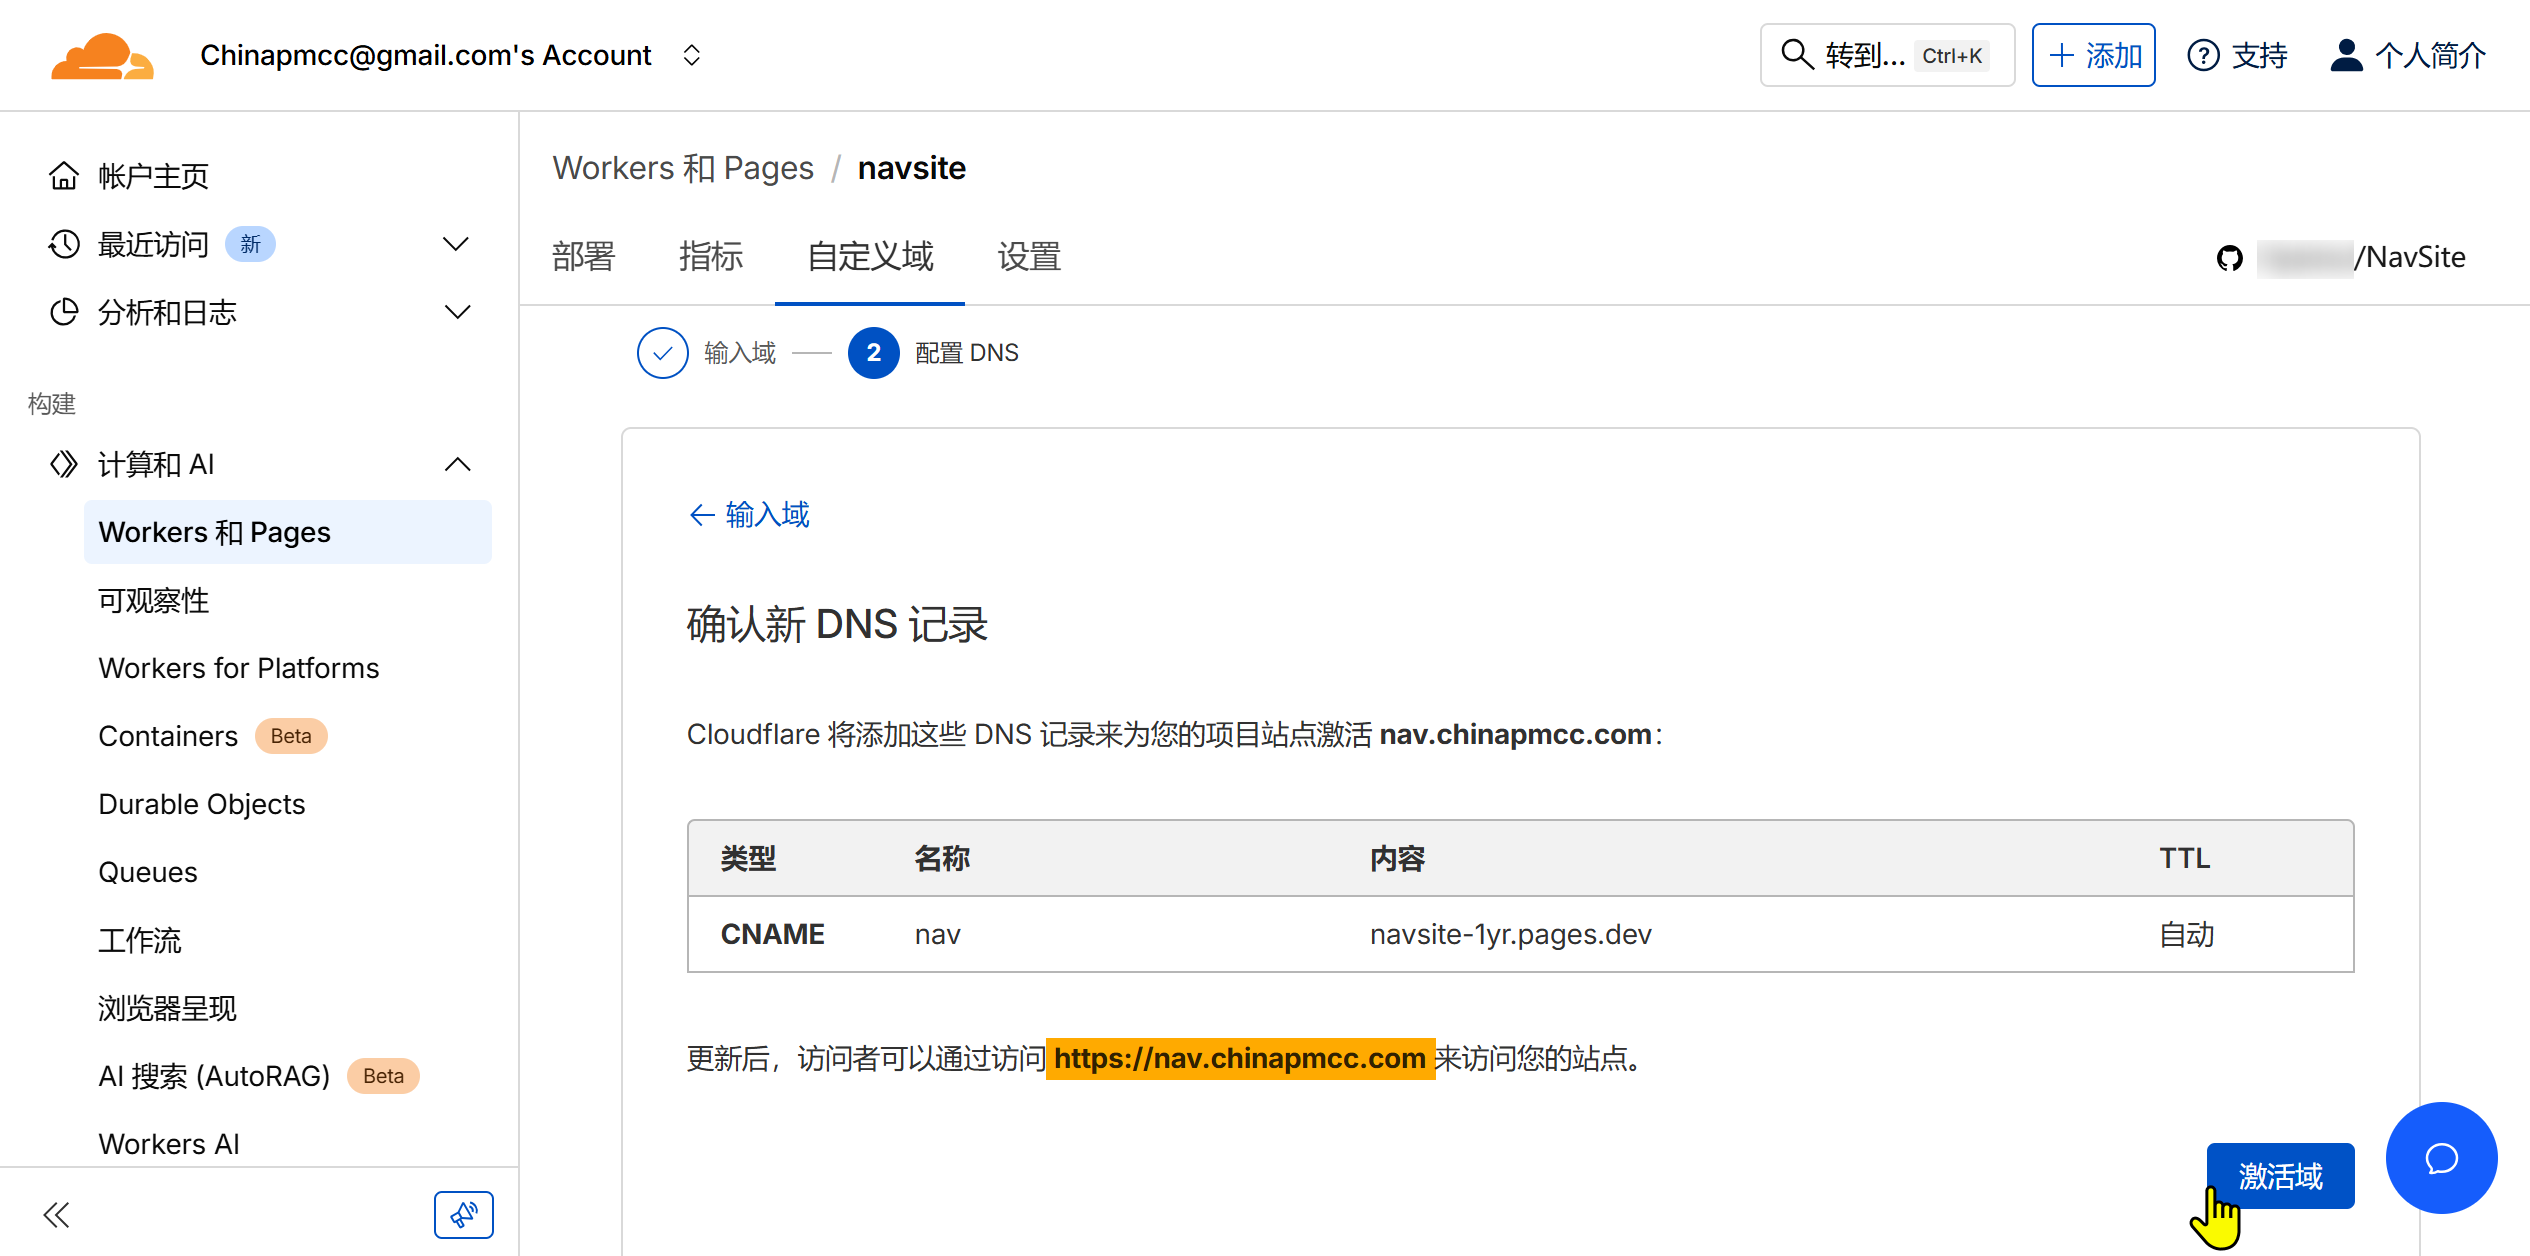Viewport: 2530px width, 1256px height.
Task: Open the support help icon
Action: point(2203,56)
